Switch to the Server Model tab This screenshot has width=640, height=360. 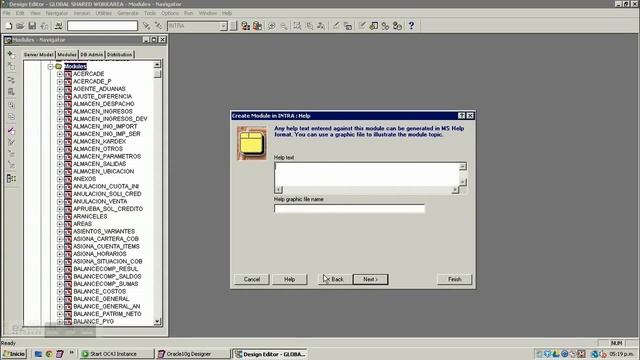coord(38,55)
